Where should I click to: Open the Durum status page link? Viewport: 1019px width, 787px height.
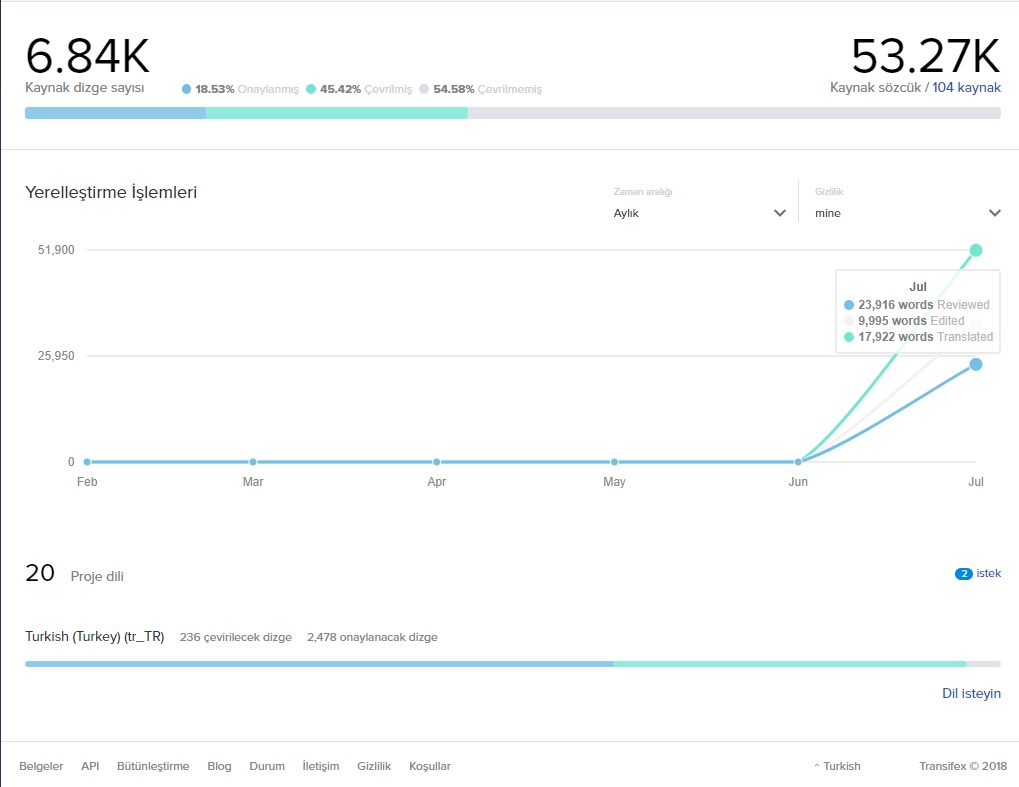(267, 766)
